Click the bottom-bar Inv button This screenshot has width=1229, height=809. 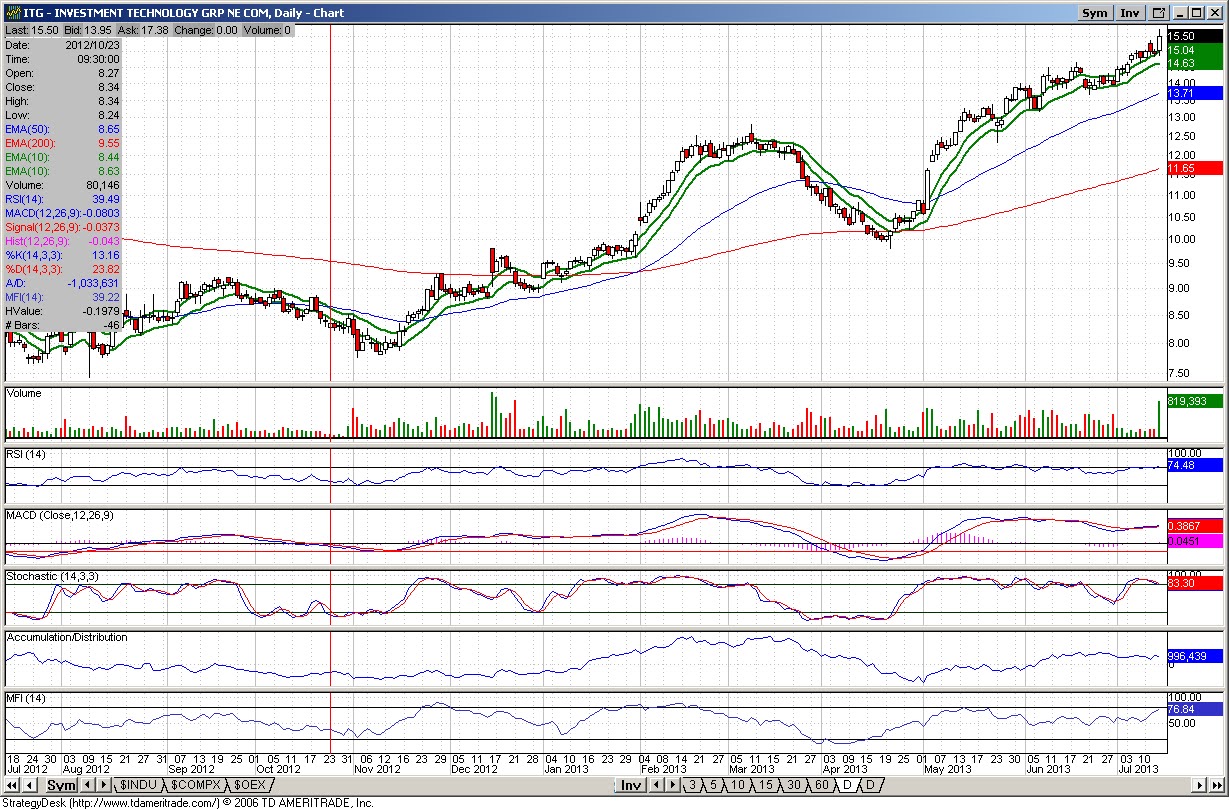(x=631, y=786)
